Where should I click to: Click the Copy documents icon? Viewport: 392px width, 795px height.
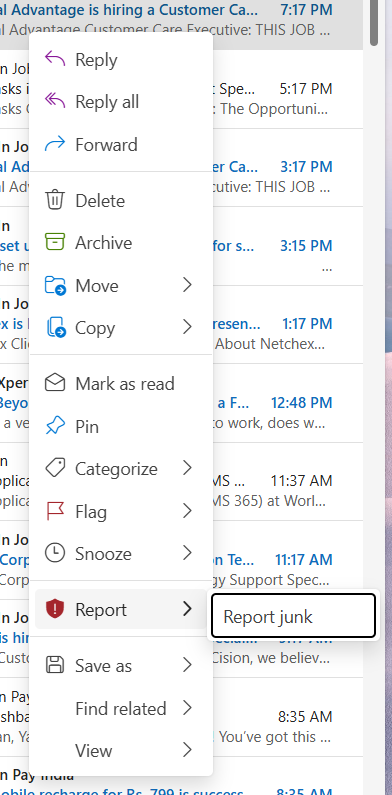coord(55,328)
